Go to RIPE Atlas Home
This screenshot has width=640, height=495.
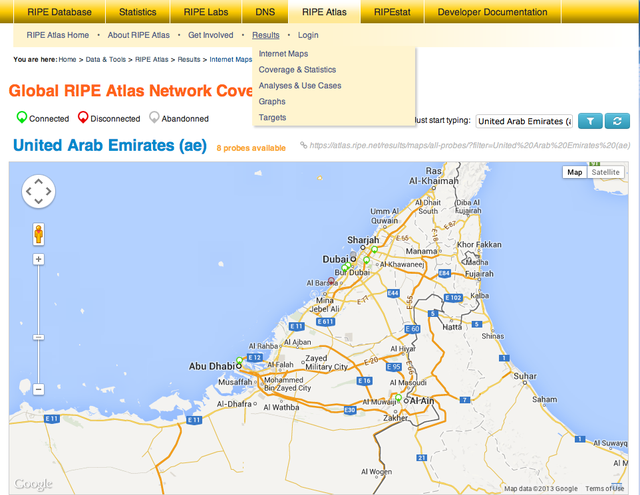click(x=58, y=35)
